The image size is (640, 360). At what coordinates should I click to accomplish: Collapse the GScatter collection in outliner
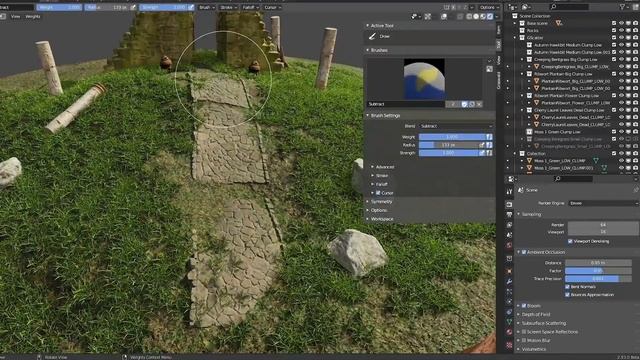[x=515, y=38]
